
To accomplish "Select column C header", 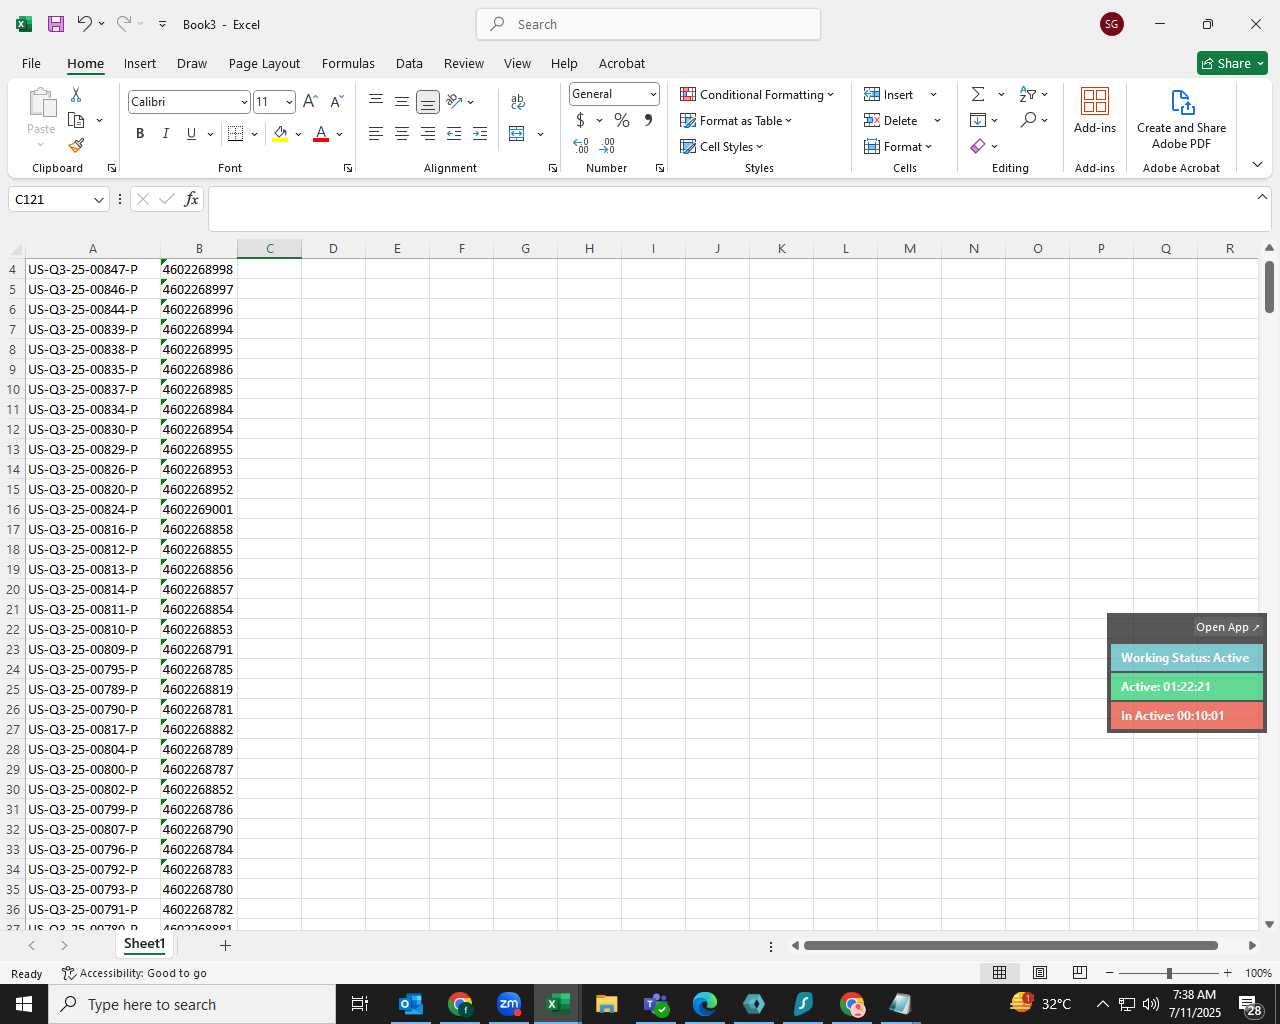I will click(269, 248).
